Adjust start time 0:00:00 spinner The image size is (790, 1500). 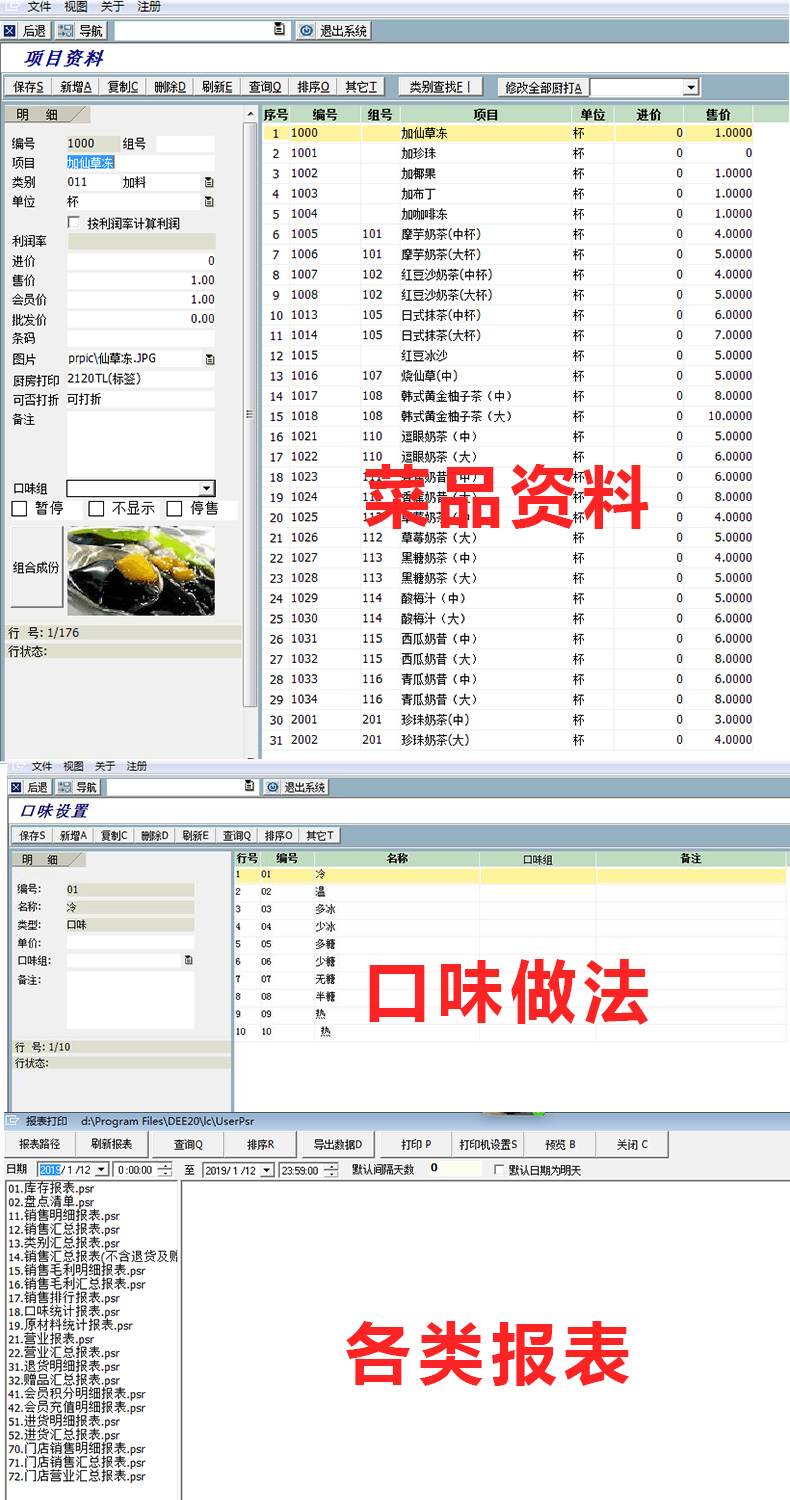(164, 1170)
